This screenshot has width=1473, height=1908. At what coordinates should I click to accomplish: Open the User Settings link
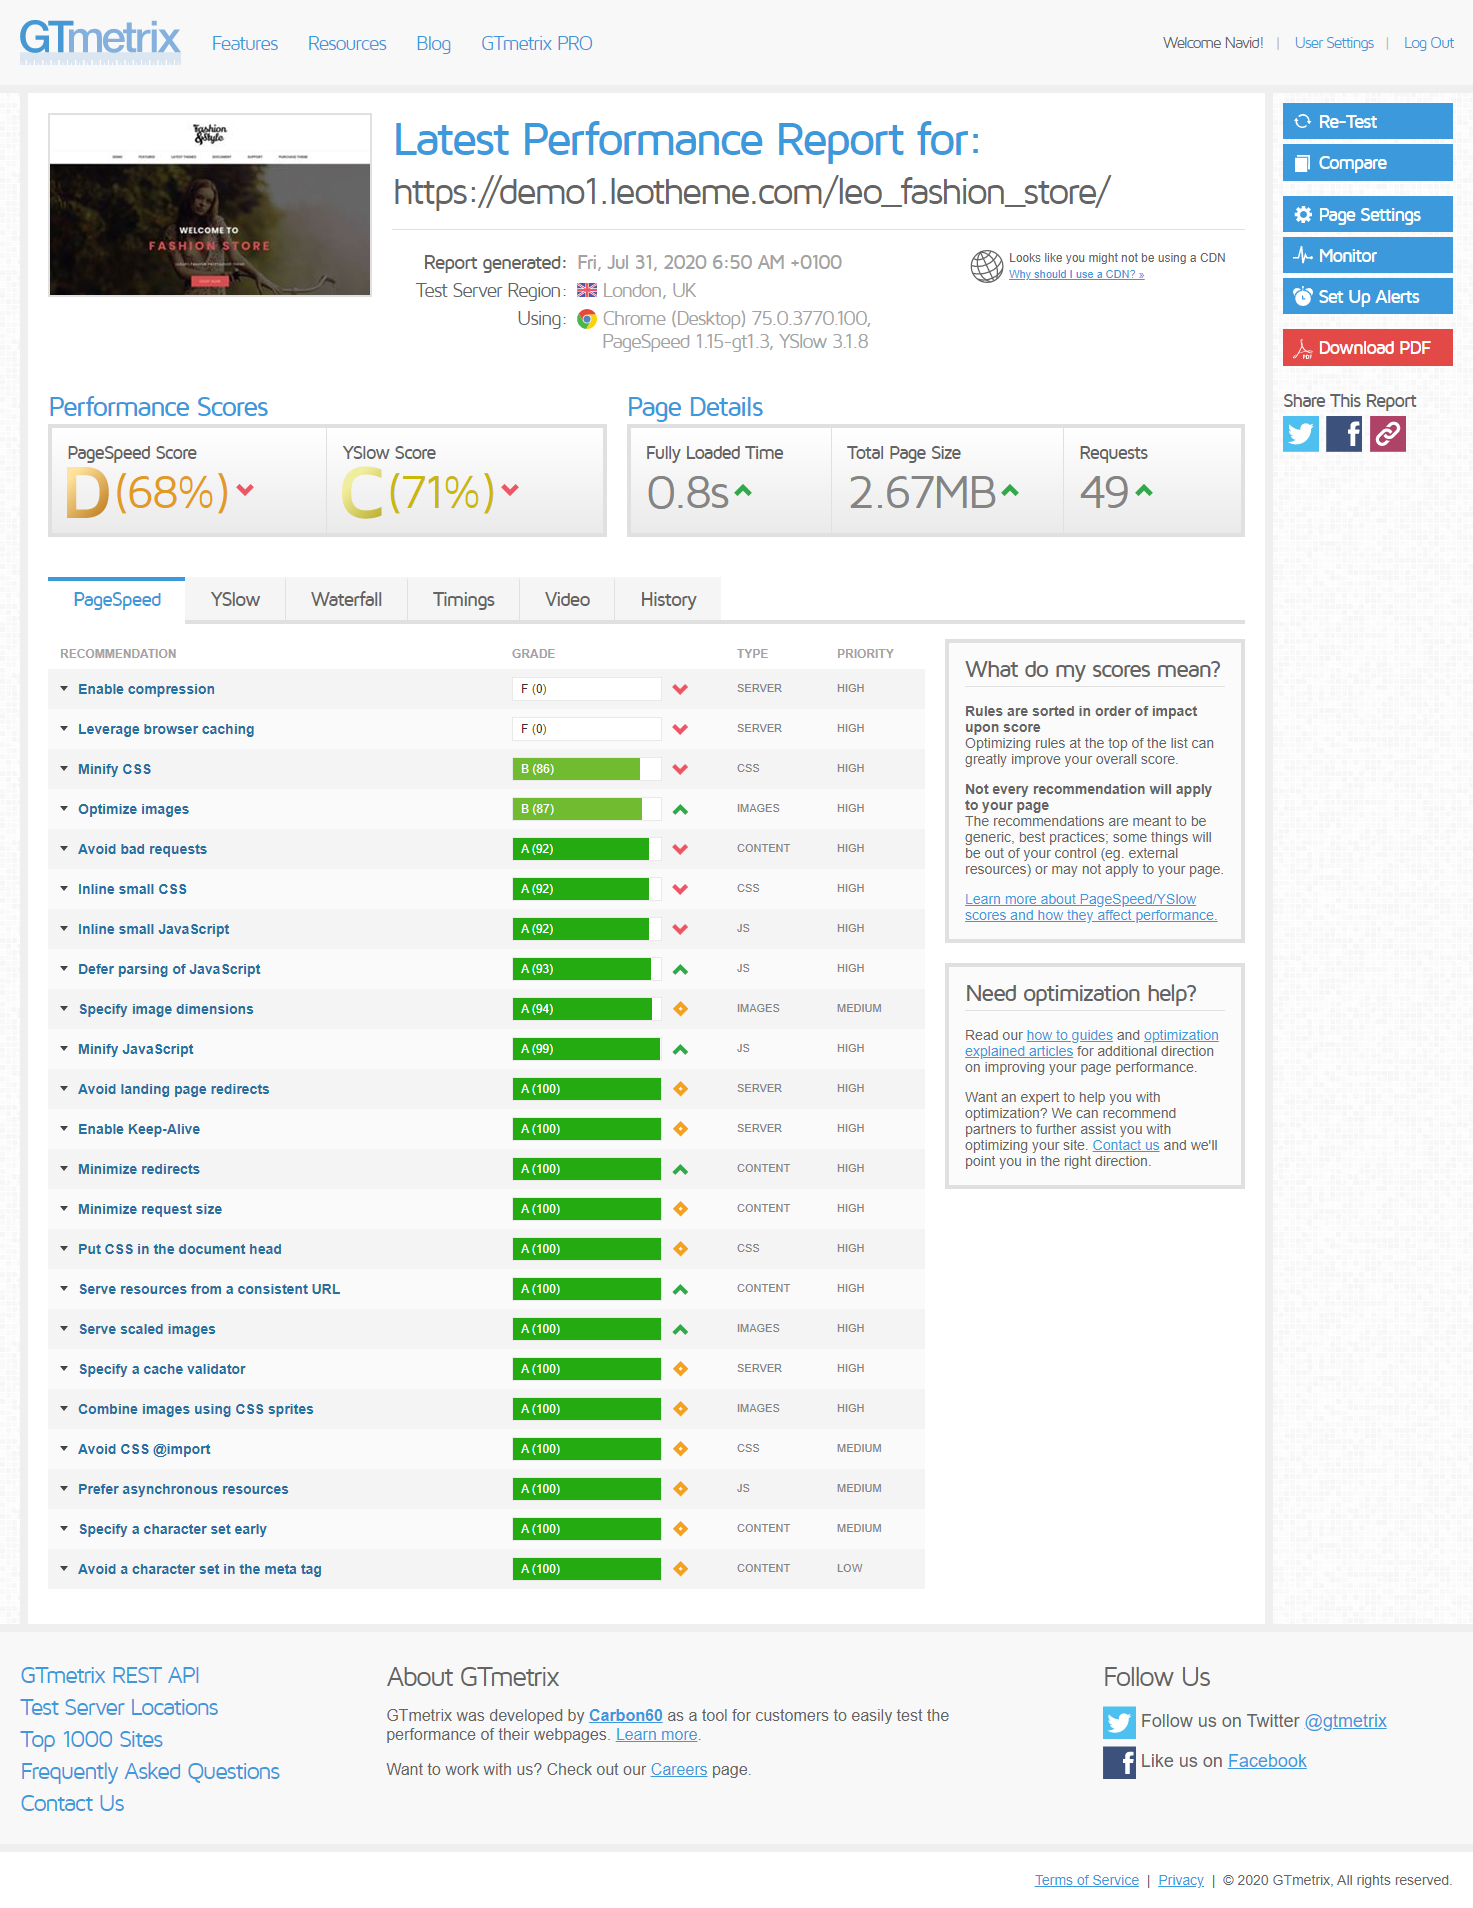pyautogui.click(x=1334, y=43)
